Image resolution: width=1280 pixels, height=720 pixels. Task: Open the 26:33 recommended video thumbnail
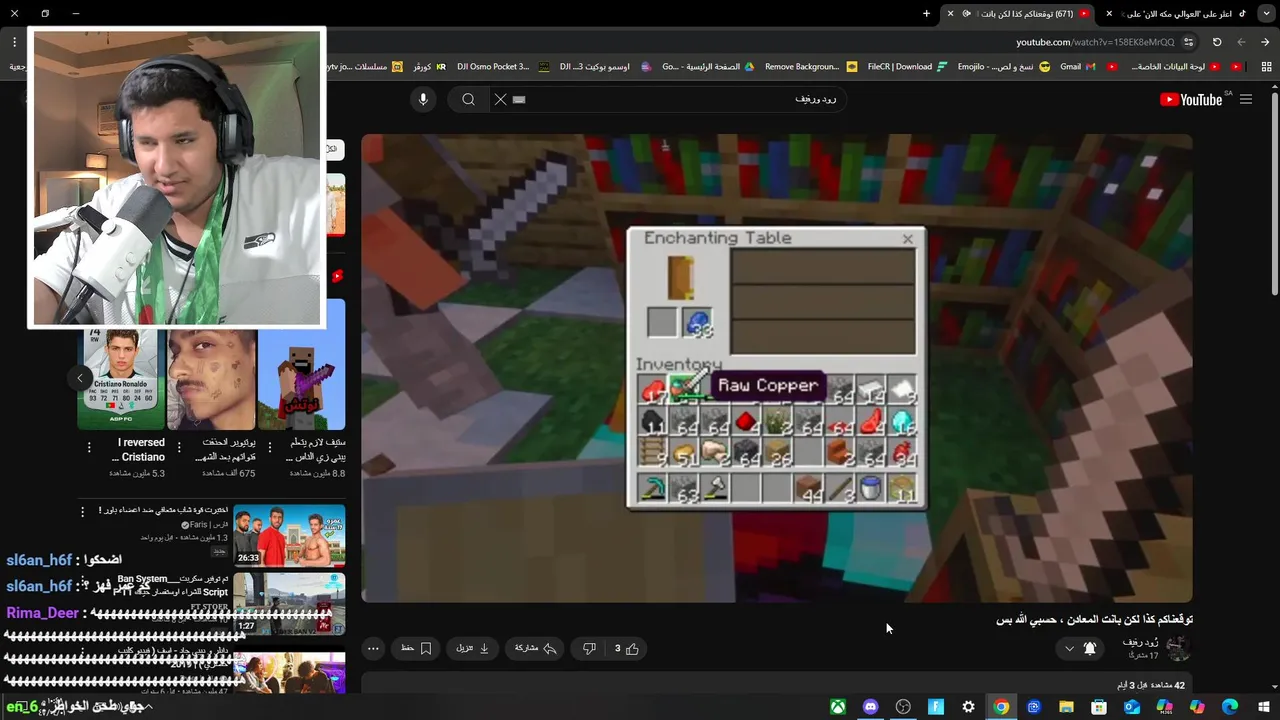coord(290,535)
